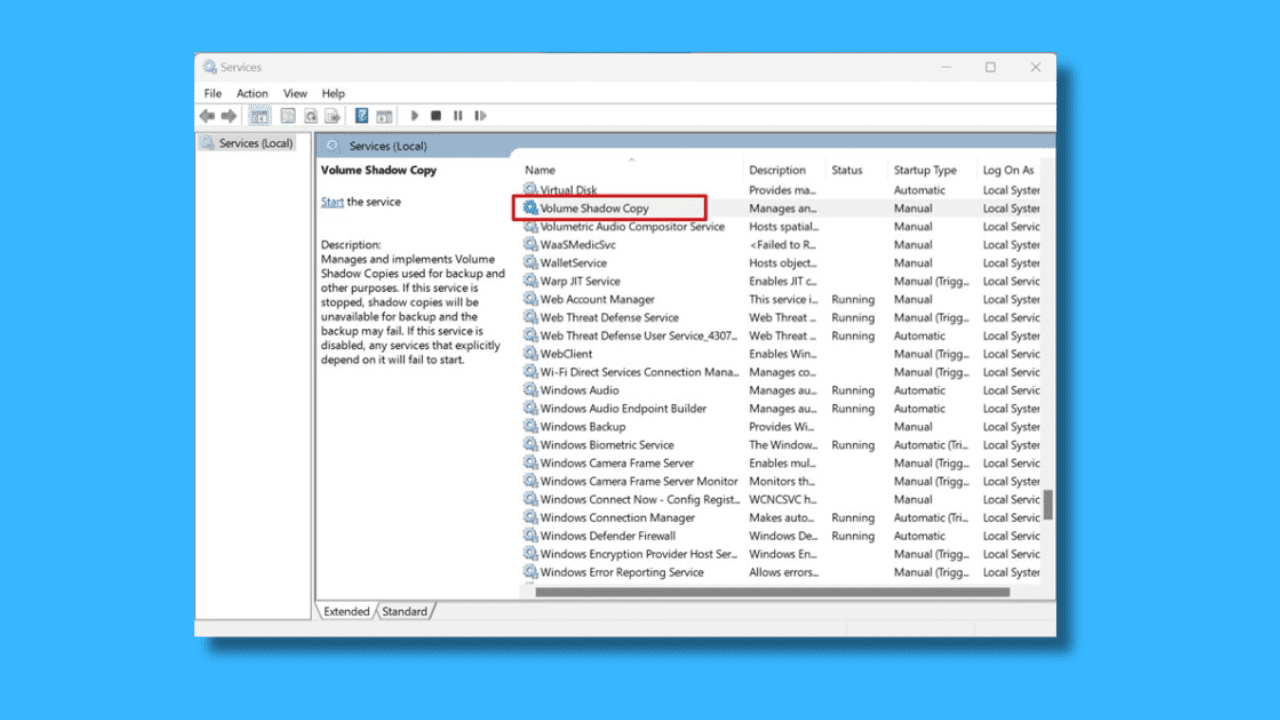Open the View menu

[x=294, y=93]
